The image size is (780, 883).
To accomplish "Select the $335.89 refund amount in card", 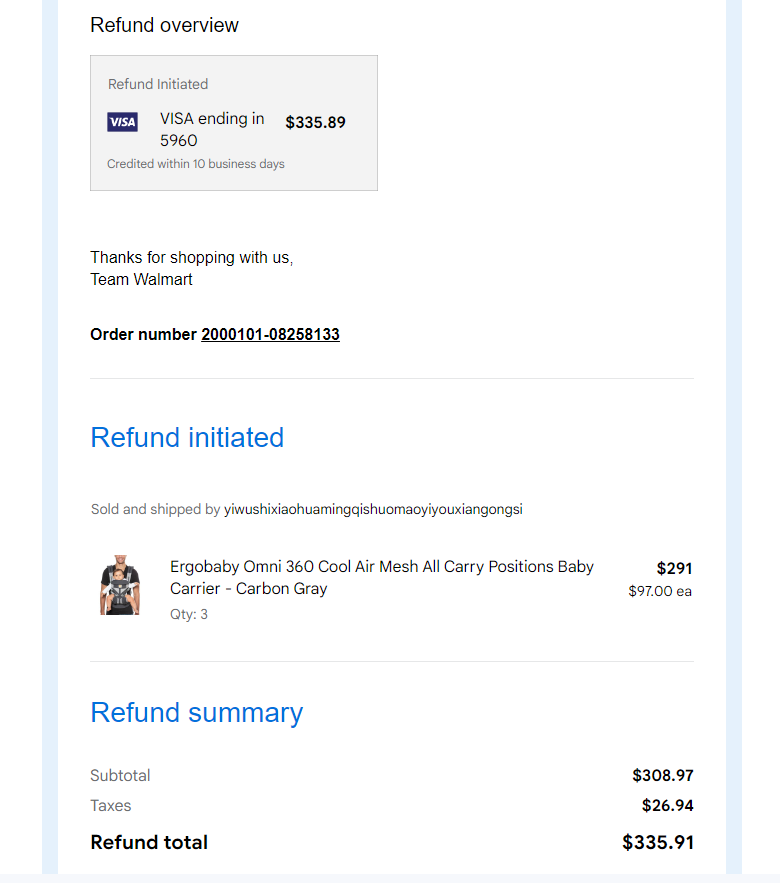I will [x=315, y=122].
